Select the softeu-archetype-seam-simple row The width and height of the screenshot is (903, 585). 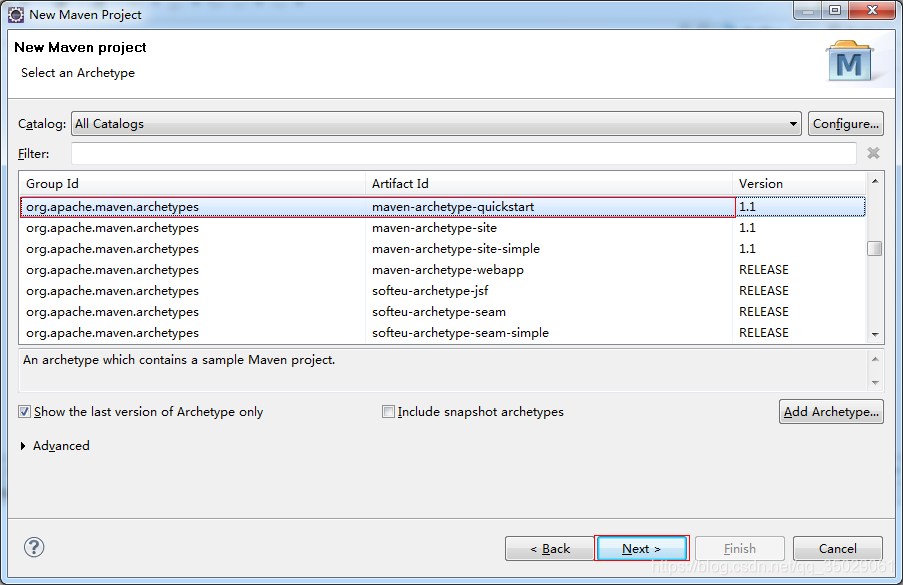(442, 333)
